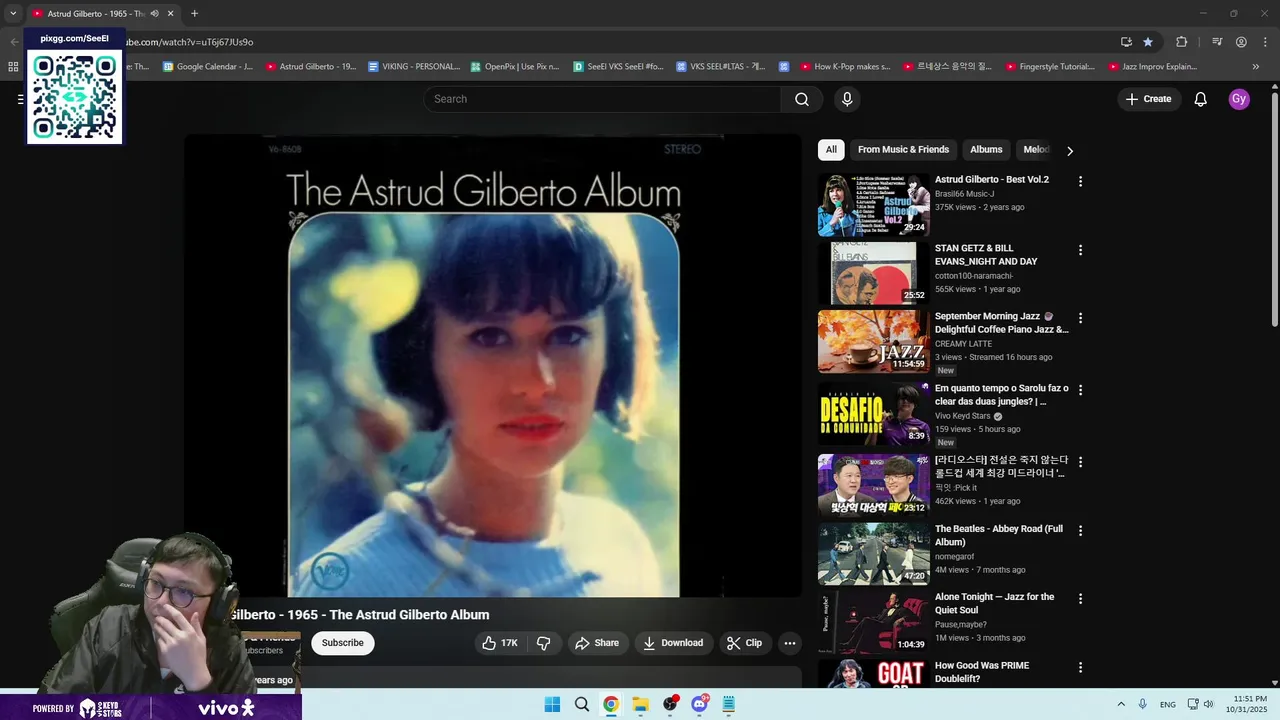Open options for The Beatles - Abbey Road
Viewport: 1280px width, 720px height.
1080,530
